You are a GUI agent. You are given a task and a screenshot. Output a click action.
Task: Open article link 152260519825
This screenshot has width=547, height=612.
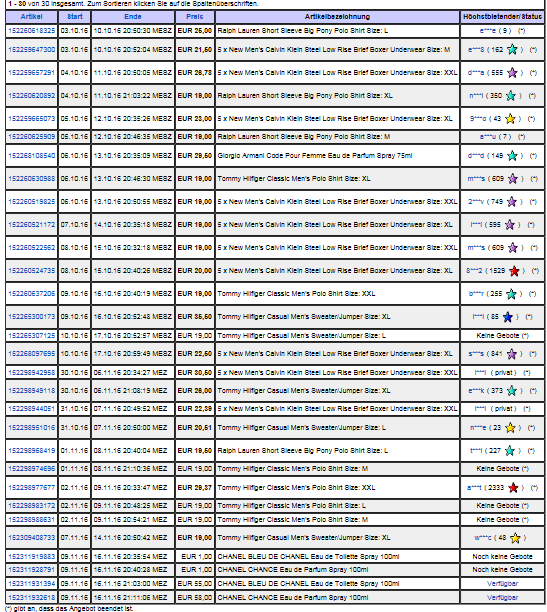(32, 202)
